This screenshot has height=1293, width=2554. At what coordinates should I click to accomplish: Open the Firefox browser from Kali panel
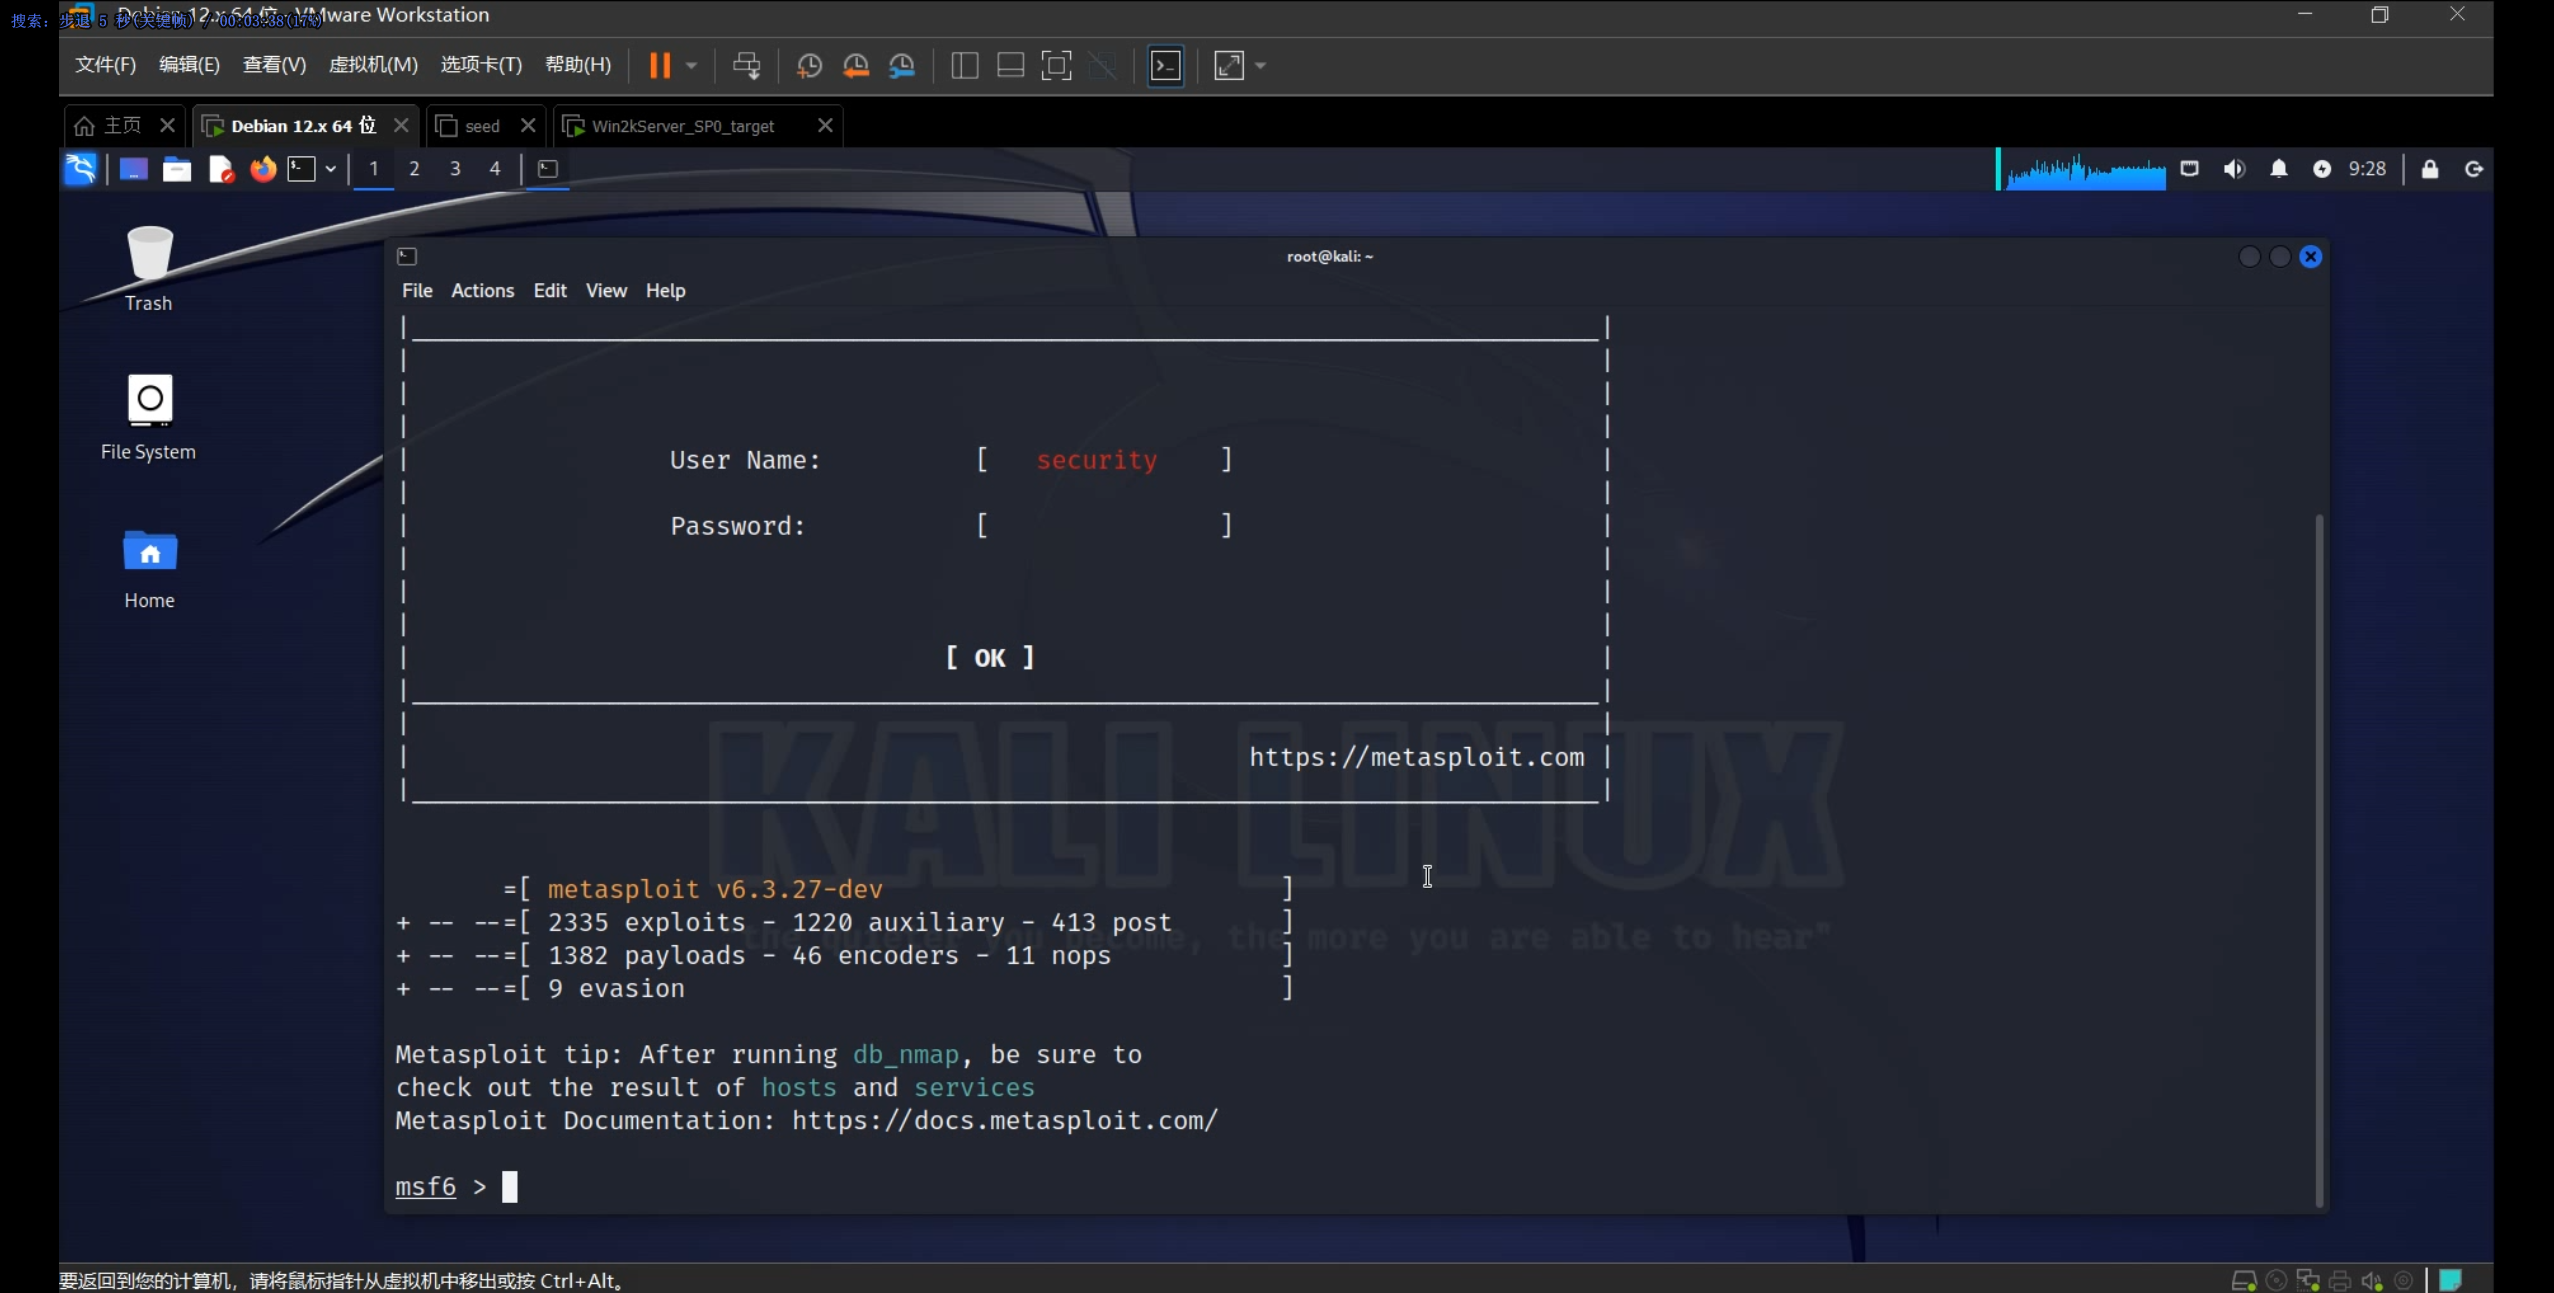pyautogui.click(x=263, y=169)
